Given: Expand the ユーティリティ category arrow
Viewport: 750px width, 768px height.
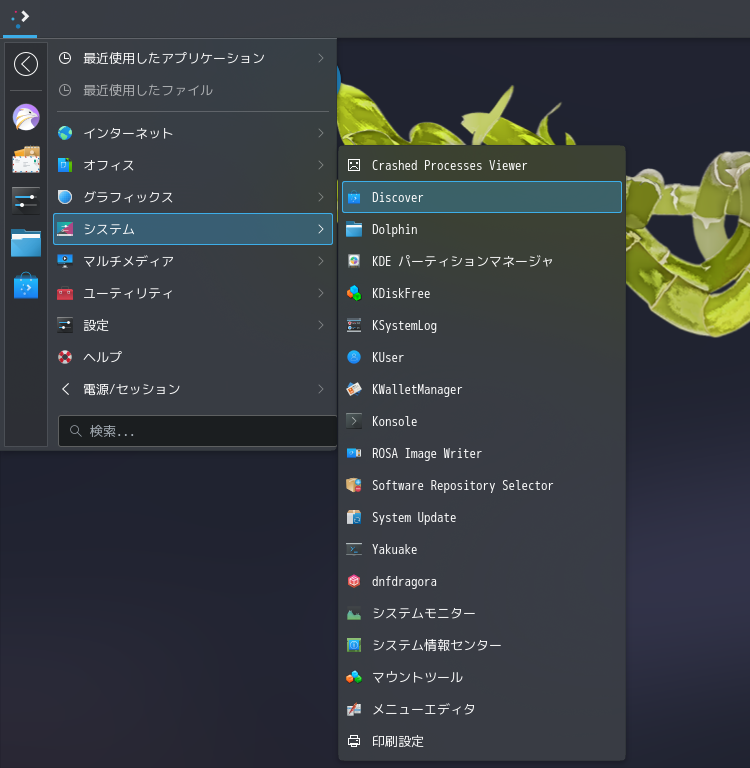Looking at the screenshot, I should 321,293.
